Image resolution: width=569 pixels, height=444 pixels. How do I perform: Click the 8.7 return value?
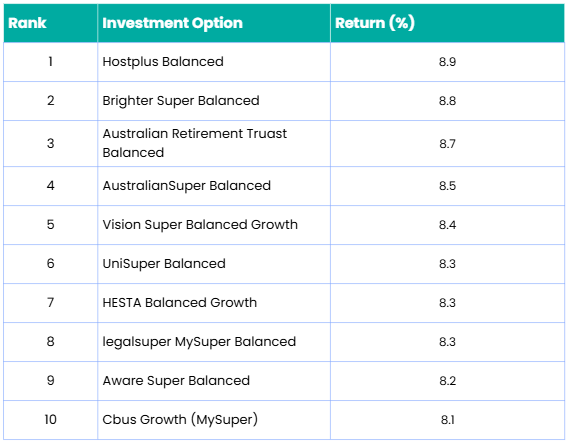[447, 144]
